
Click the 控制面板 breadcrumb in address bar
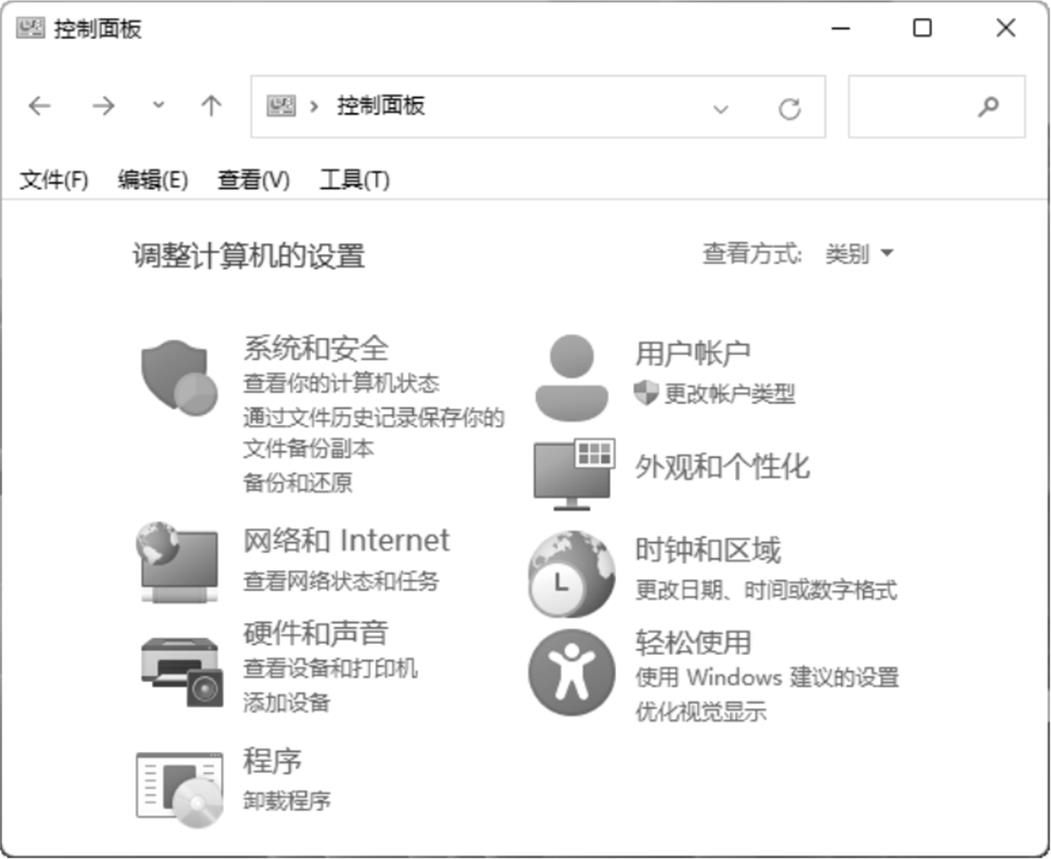pyautogui.click(x=381, y=106)
